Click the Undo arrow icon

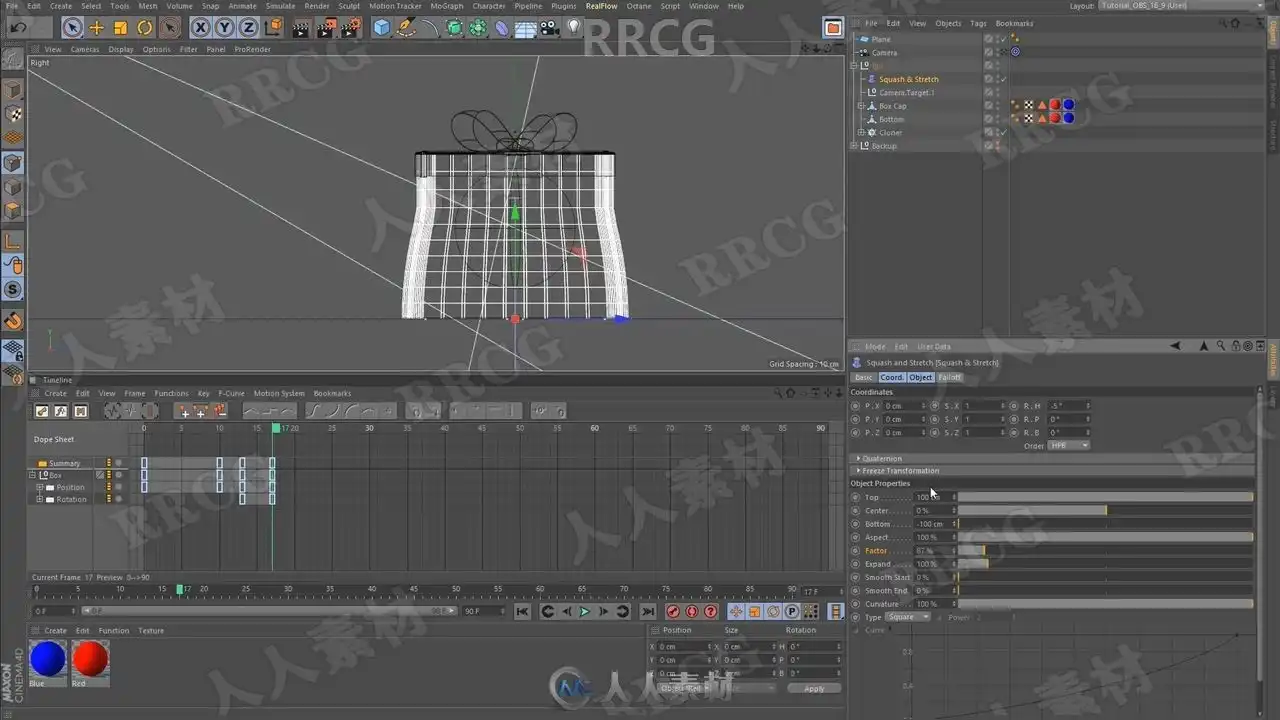(x=18, y=28)
